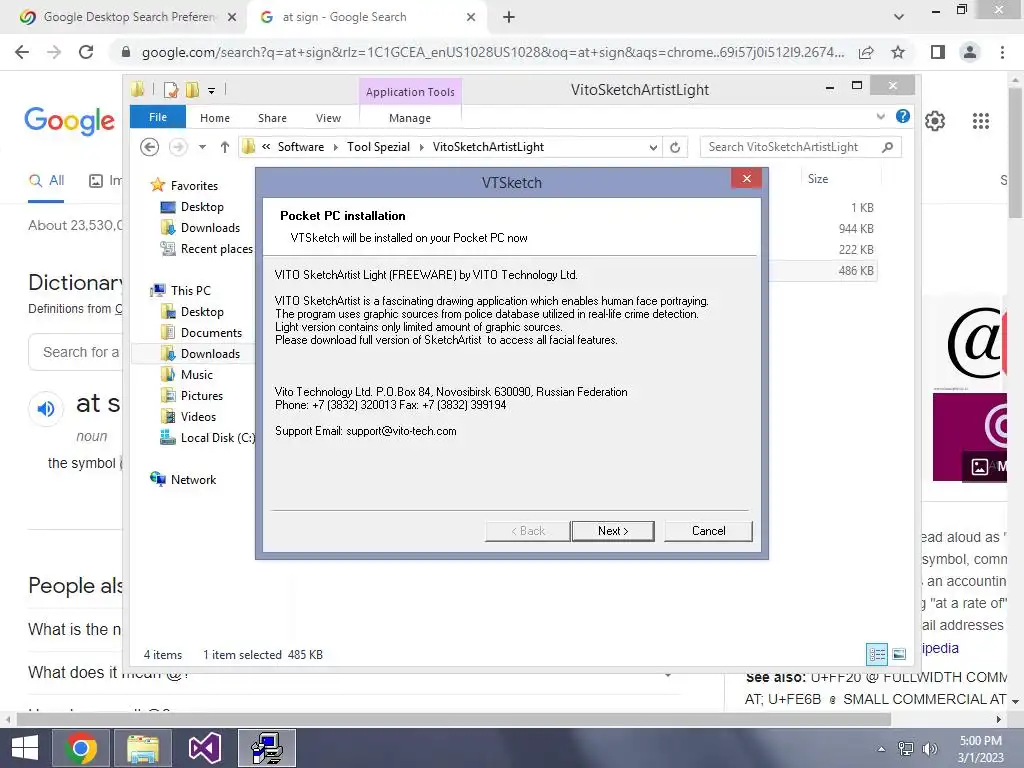Open the quick access toolbar dropdown
Image resolution: width=1024 pixels, height=768 pixels.
[212, 90]
